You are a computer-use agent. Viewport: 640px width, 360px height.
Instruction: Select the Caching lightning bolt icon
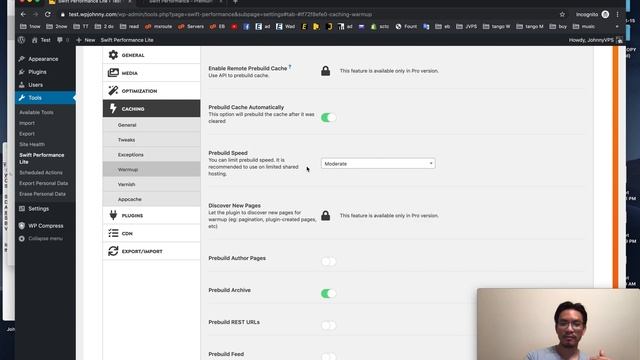click(113, 109)
